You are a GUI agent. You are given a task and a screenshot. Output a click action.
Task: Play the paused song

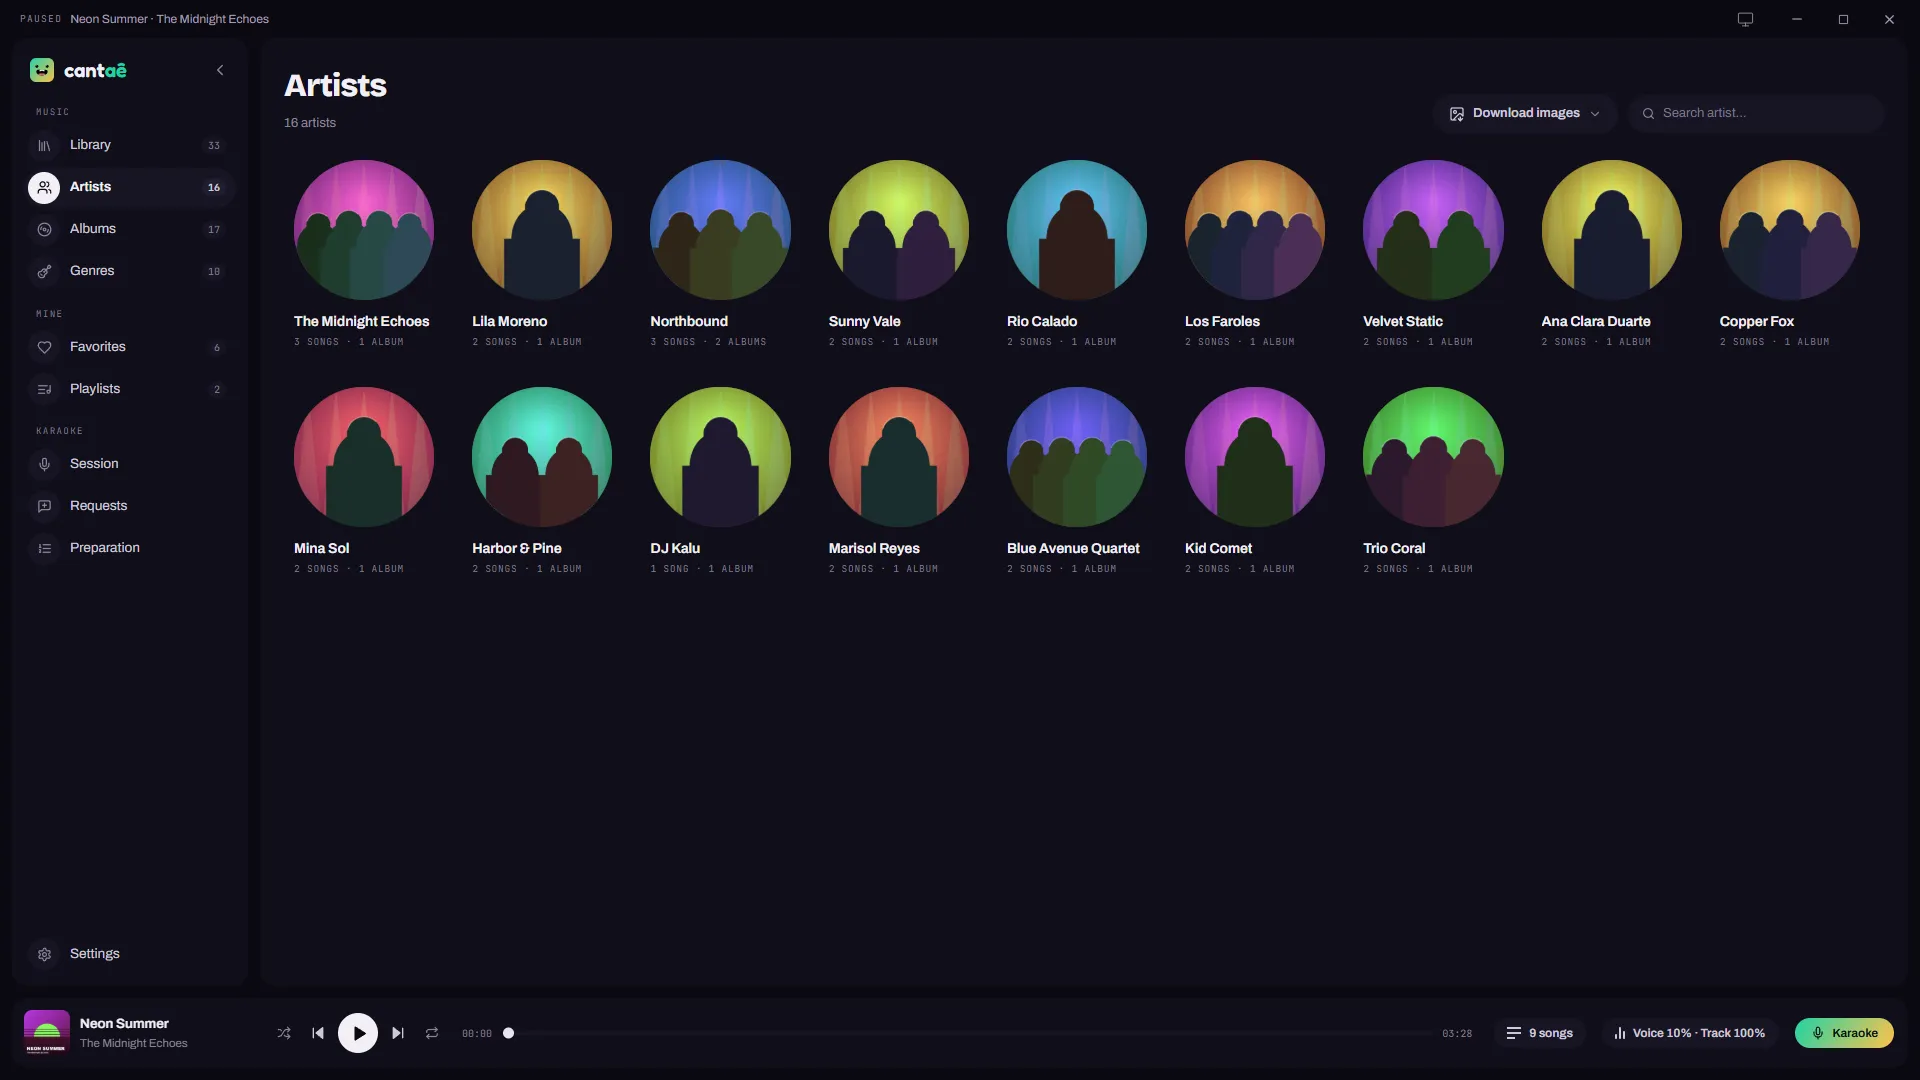pyautogui.click(x=358, y=1033)
